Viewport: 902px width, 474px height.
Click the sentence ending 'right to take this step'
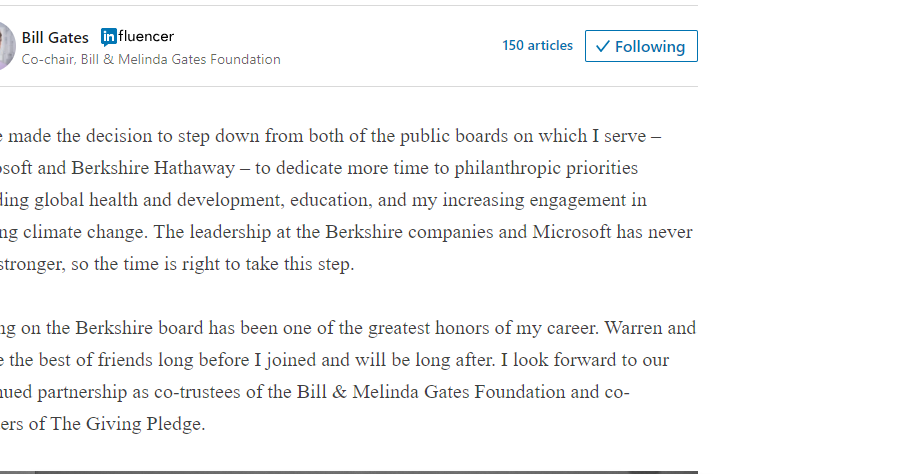177,264
